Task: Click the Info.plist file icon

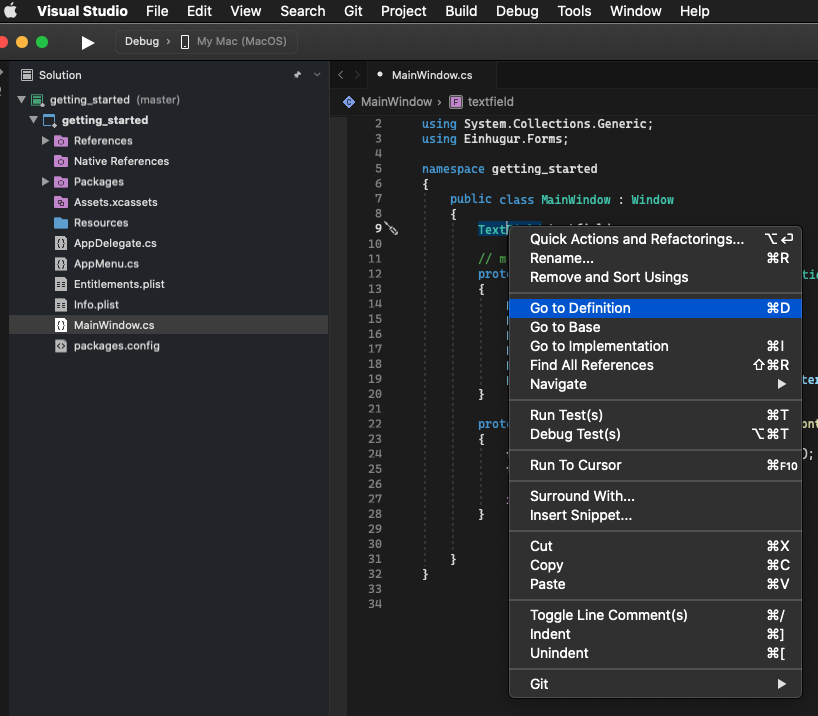Action: coord(61,305)
